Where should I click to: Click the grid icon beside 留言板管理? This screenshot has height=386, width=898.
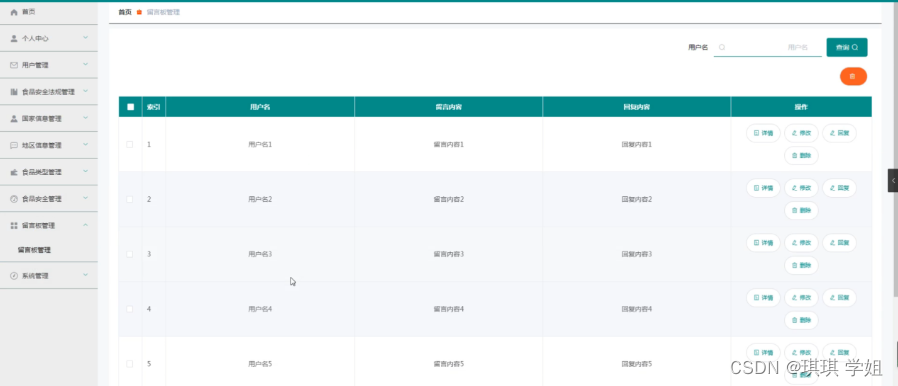pyautogui.click(x=14, y=226)
